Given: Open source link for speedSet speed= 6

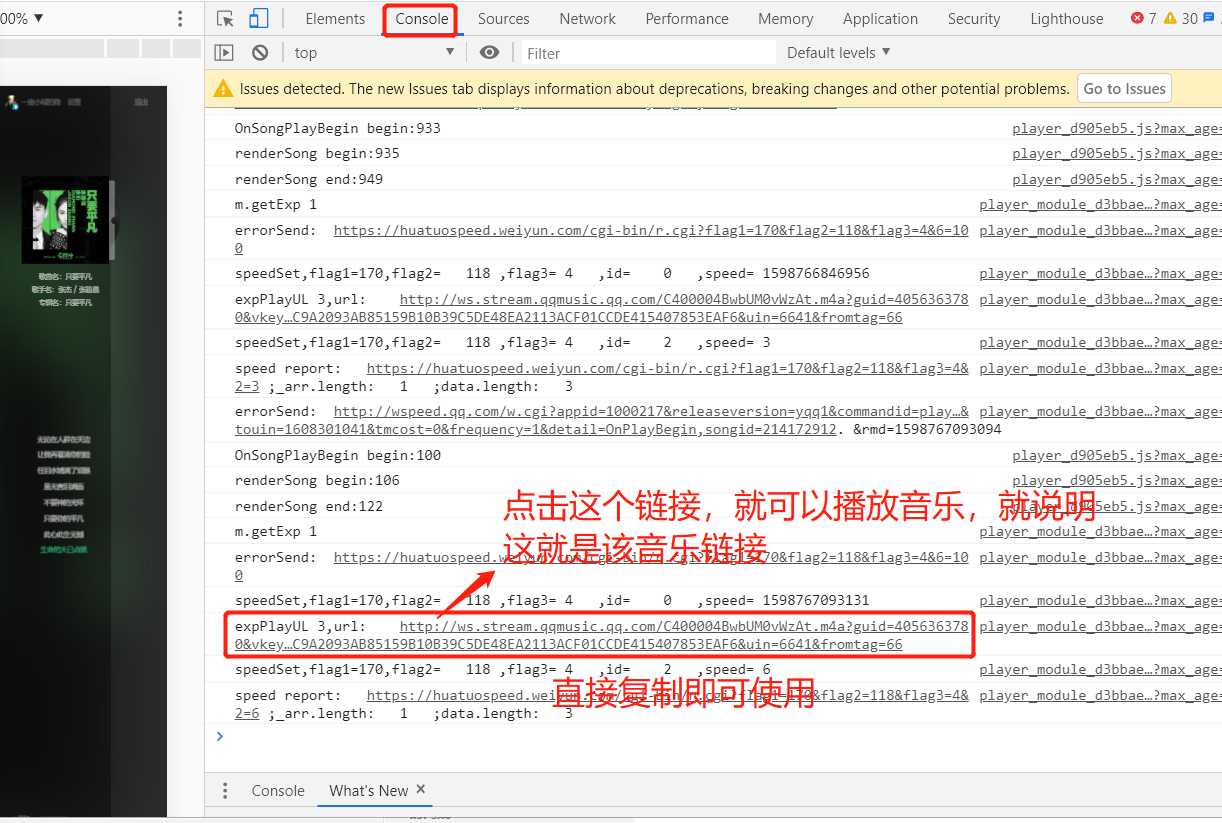Looking at the screenshot, I should pos(1100,670).
